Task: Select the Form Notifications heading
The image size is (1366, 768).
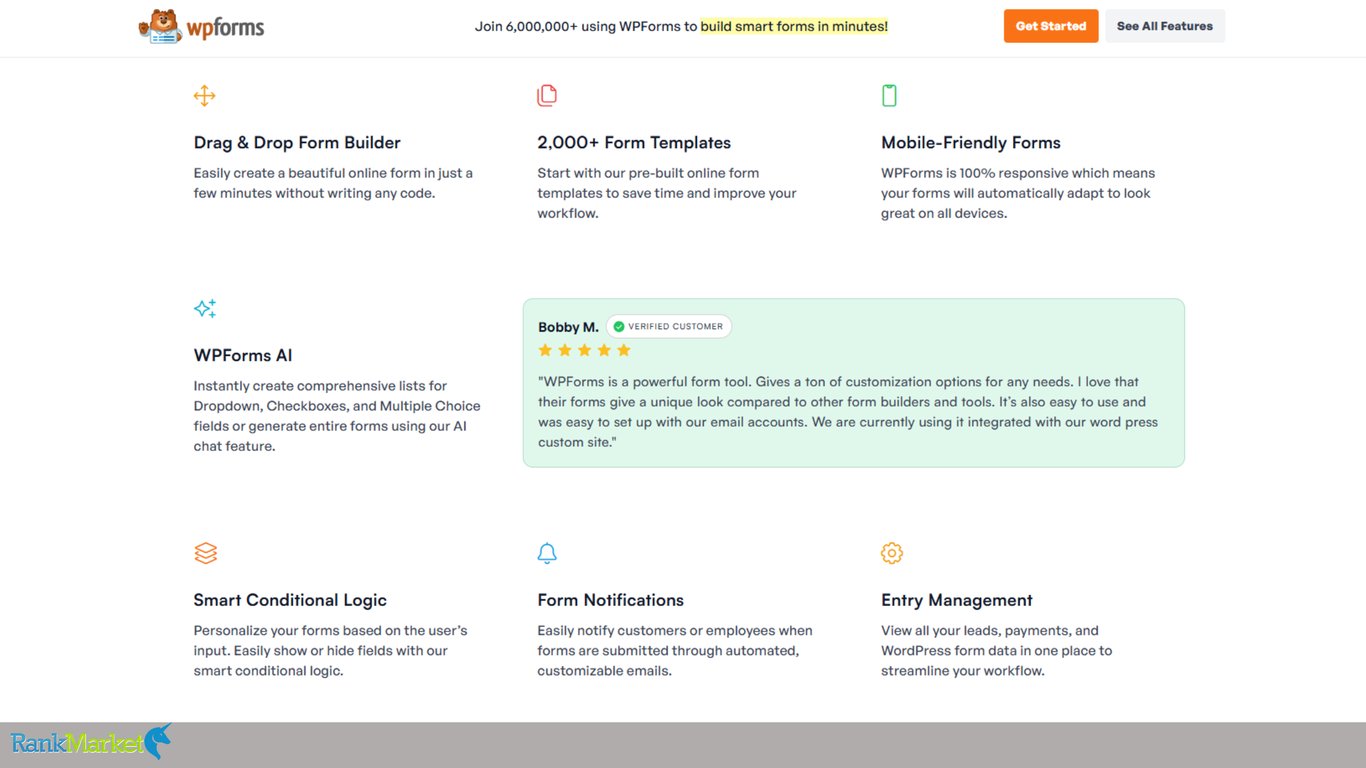Action: click(x=611, y=600)
